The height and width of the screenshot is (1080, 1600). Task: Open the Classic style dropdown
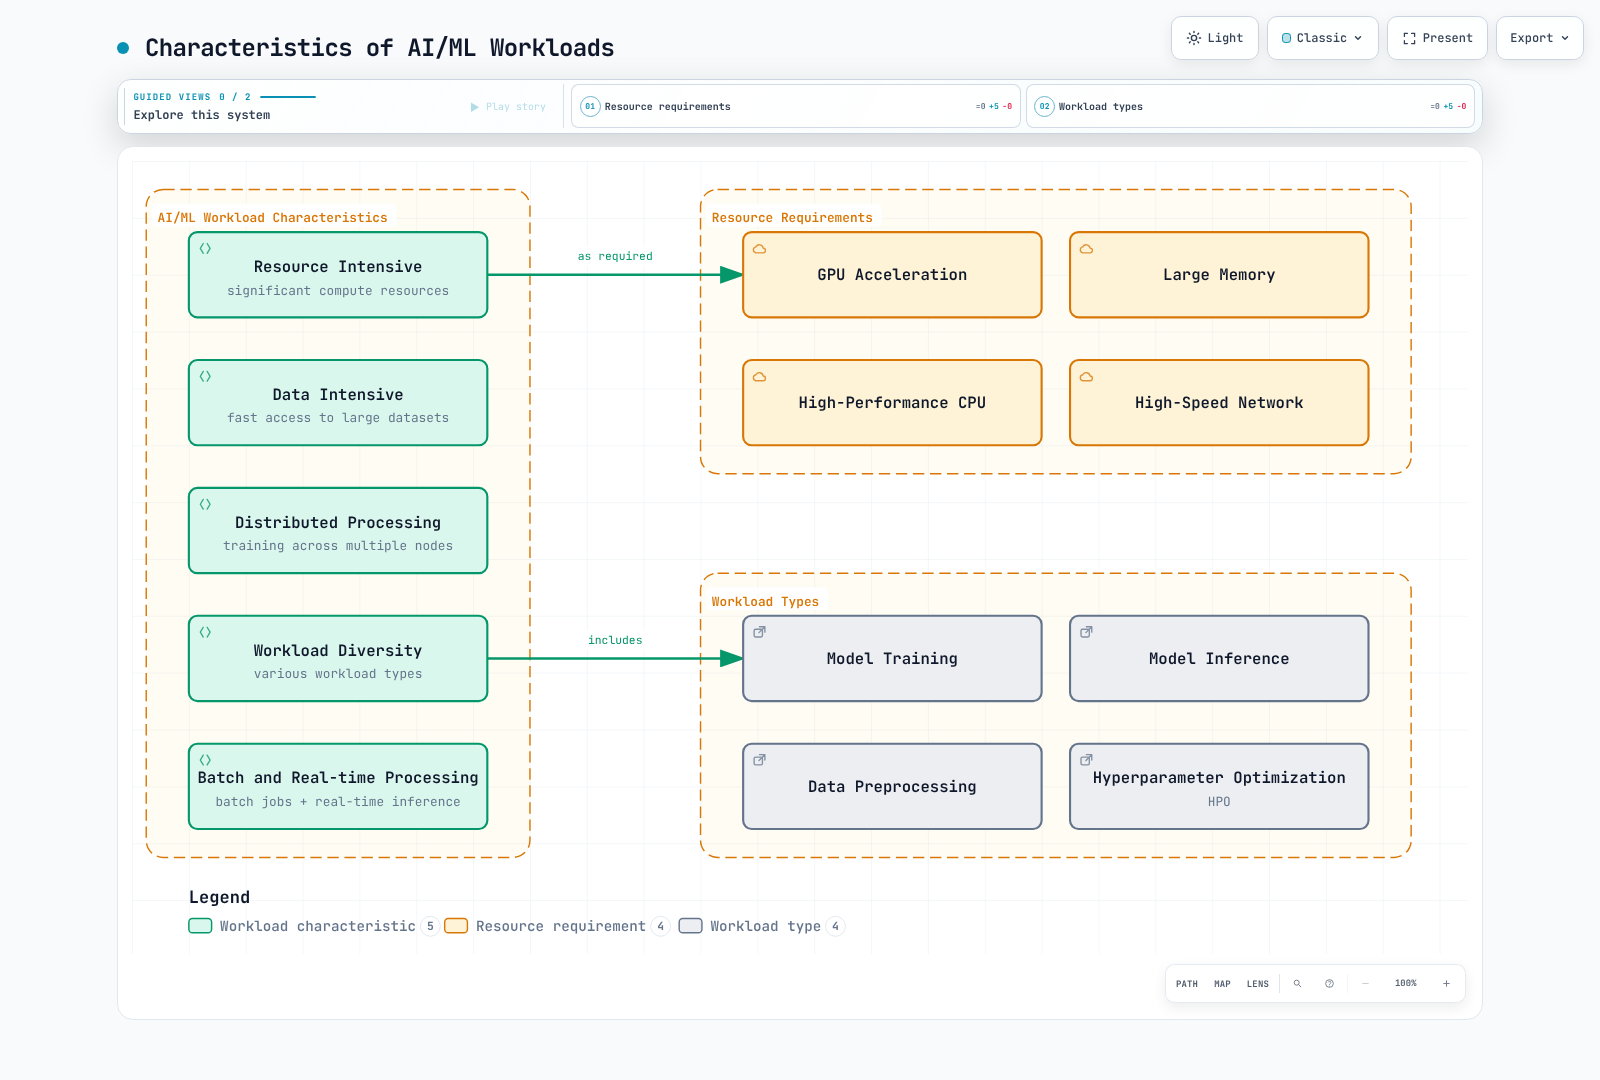pos(1323,38)
